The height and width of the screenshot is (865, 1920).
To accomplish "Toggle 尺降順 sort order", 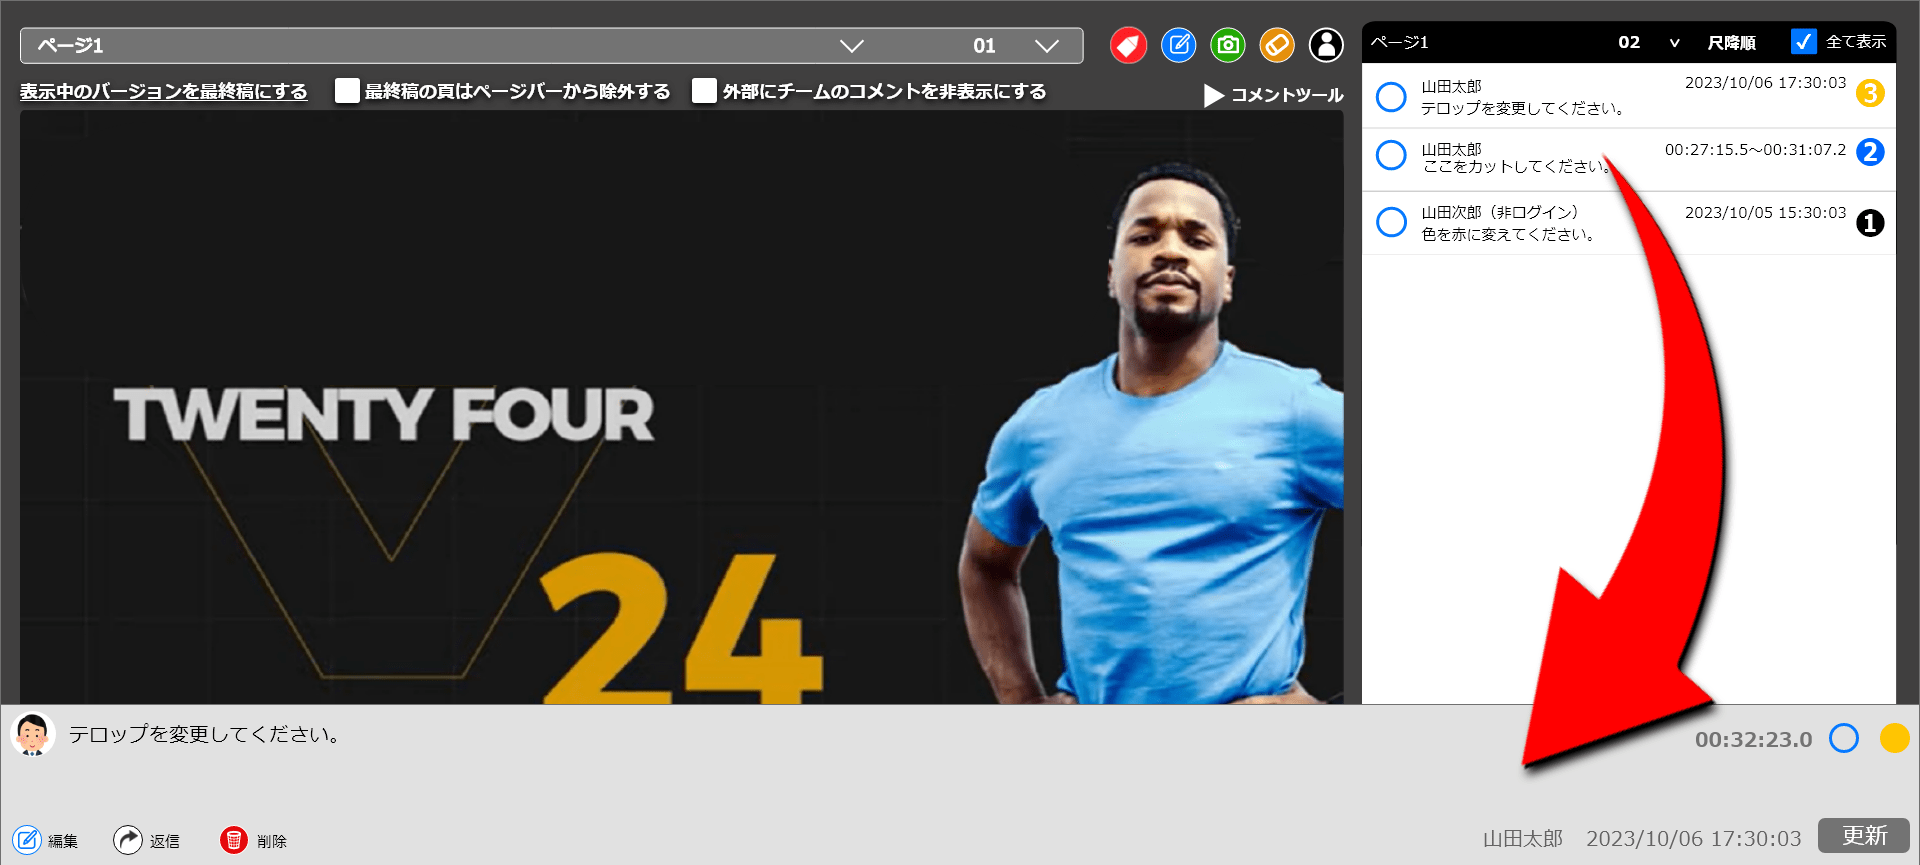I will 1732,43.
